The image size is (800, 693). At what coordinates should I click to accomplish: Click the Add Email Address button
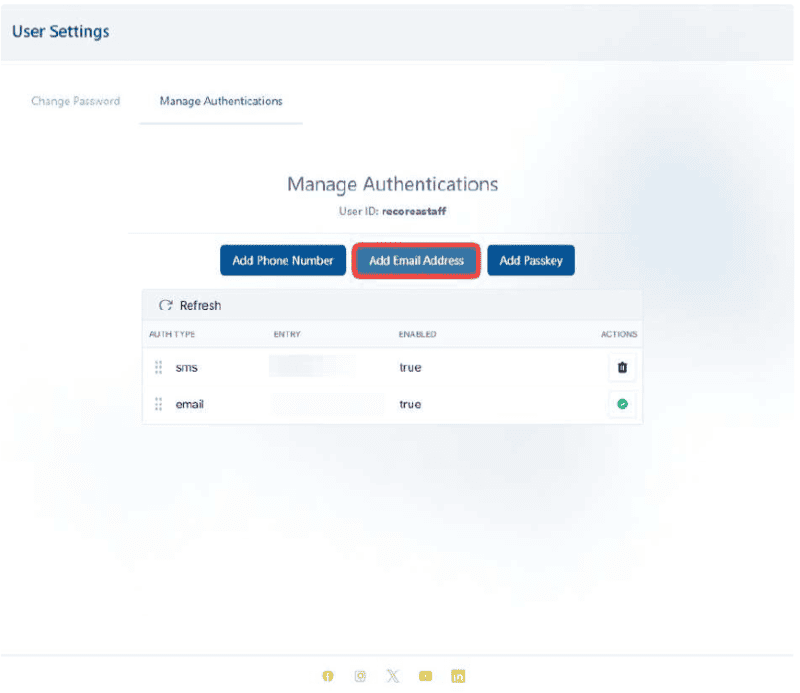point(417,261)
